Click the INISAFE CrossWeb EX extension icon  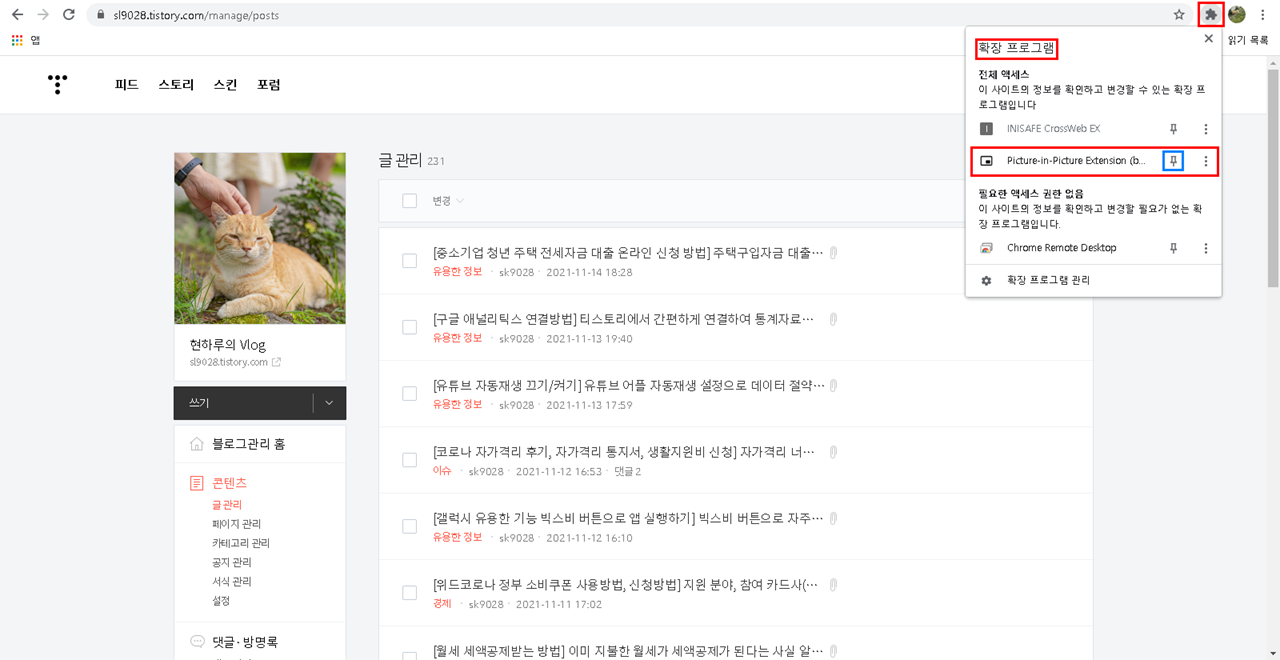[x=987, y=129]
